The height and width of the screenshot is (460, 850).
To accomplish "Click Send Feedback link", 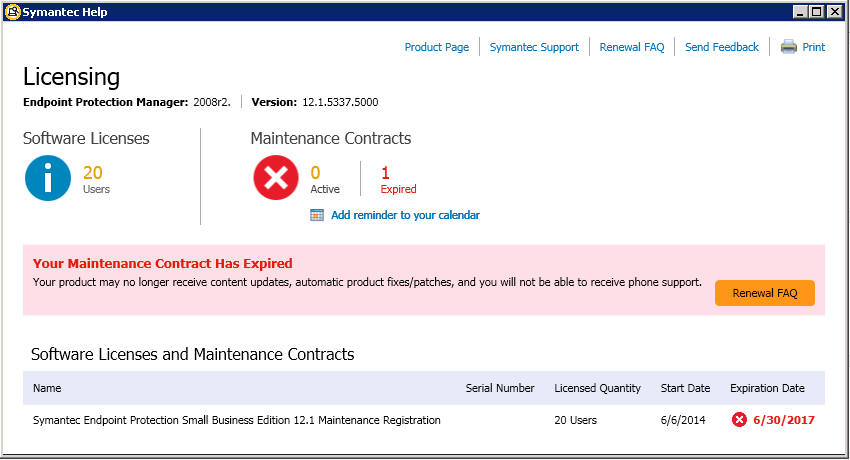I will pyautogui.click(x=722, y=47).
